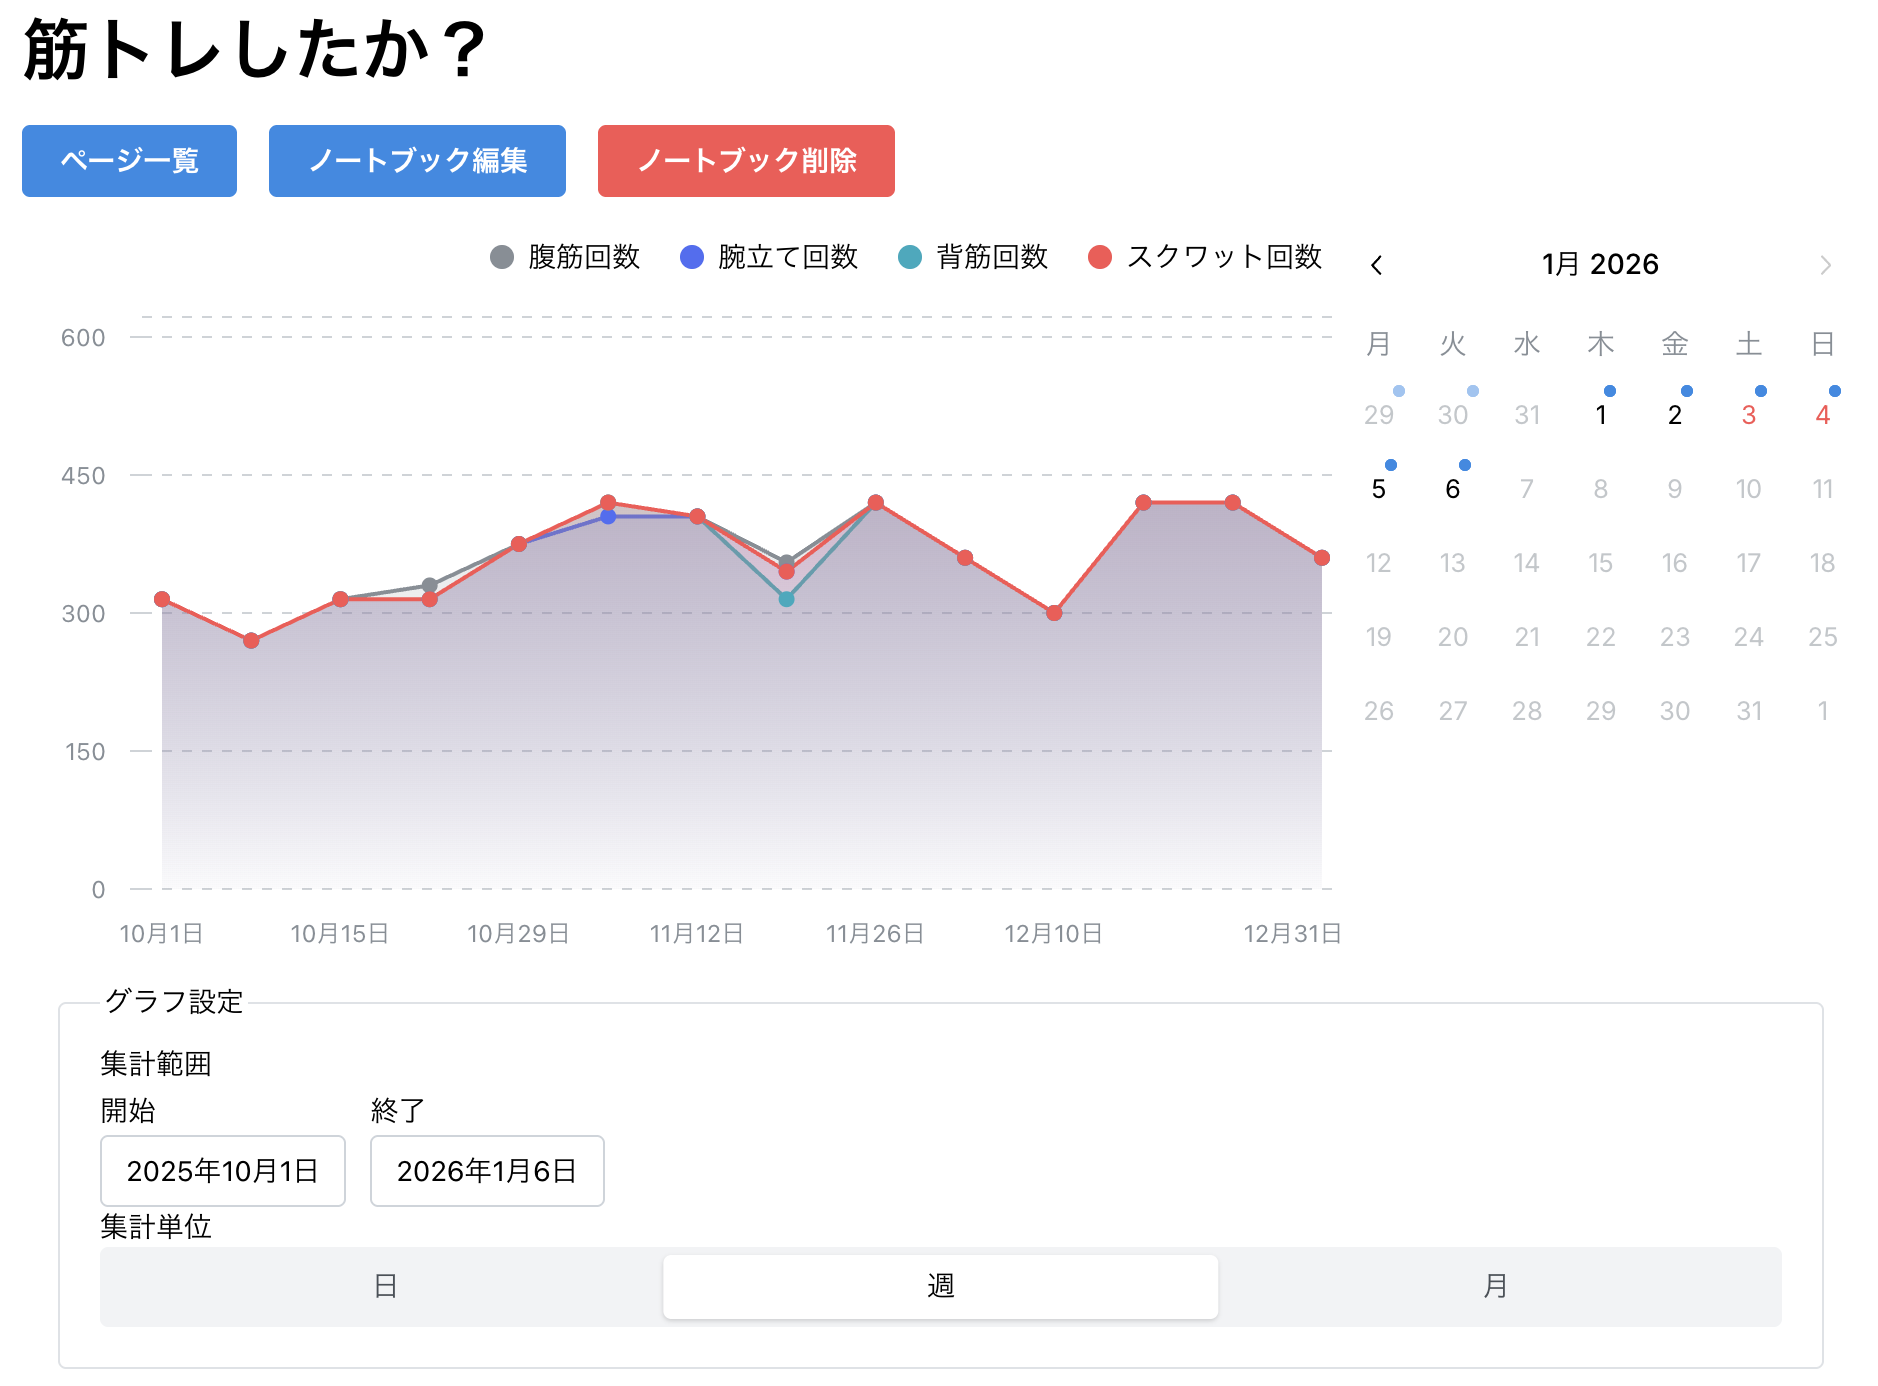This screenshot has height=1386, width=1878.
Task: Click the red スクワット回数 legend dot
Action: pos(1100,256)
